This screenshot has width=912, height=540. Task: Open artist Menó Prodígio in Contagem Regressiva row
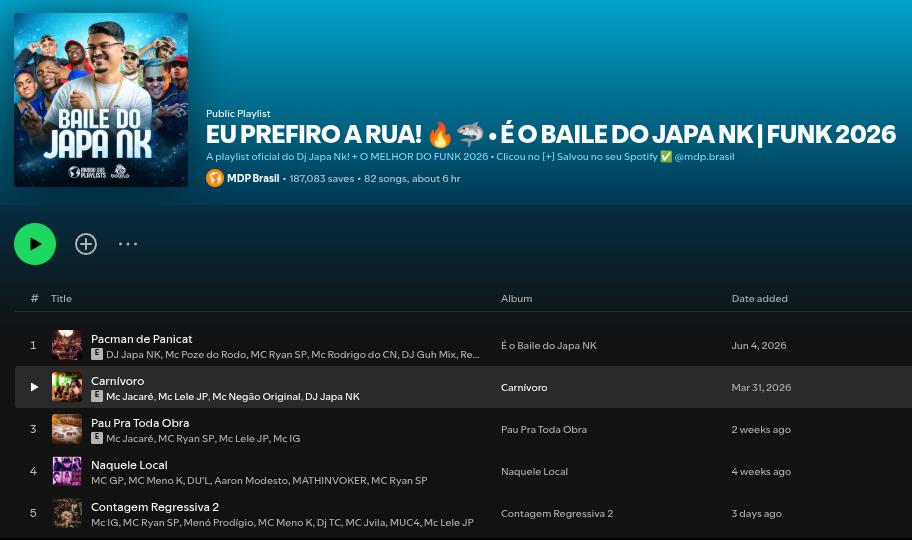(218, 523)
